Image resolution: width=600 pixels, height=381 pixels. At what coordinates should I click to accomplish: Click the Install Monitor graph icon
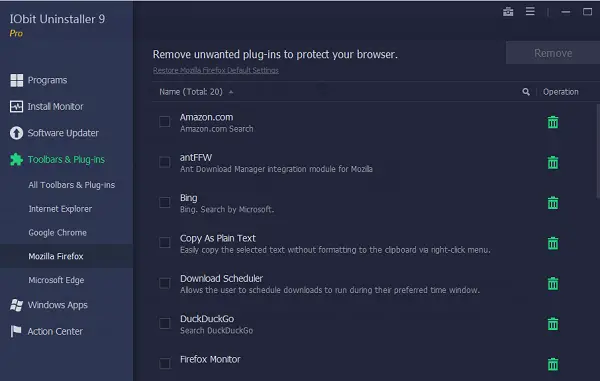pyautogui.click(x=16, y=106)
